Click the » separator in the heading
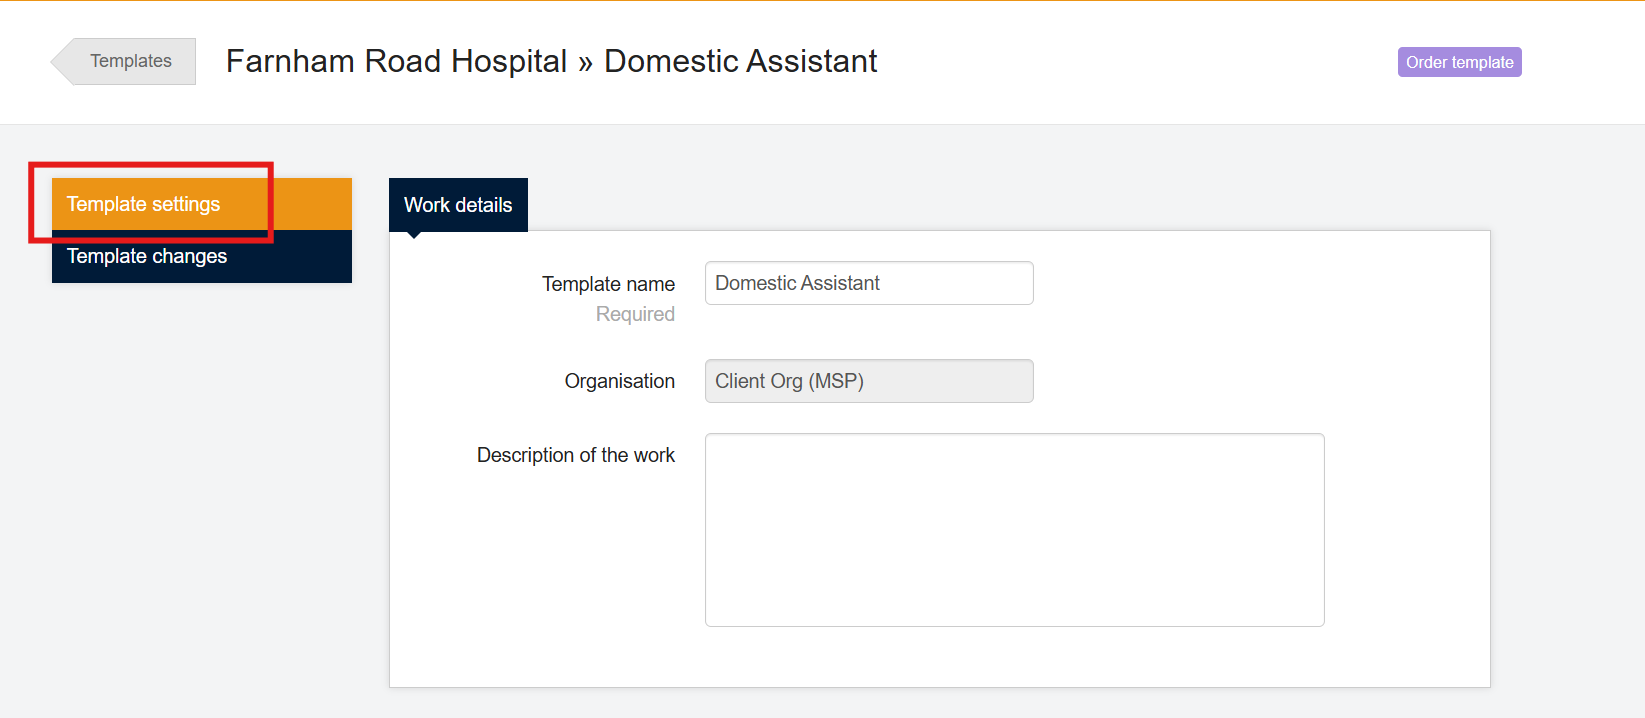The image size is (1645, 718). coord(585,63)
